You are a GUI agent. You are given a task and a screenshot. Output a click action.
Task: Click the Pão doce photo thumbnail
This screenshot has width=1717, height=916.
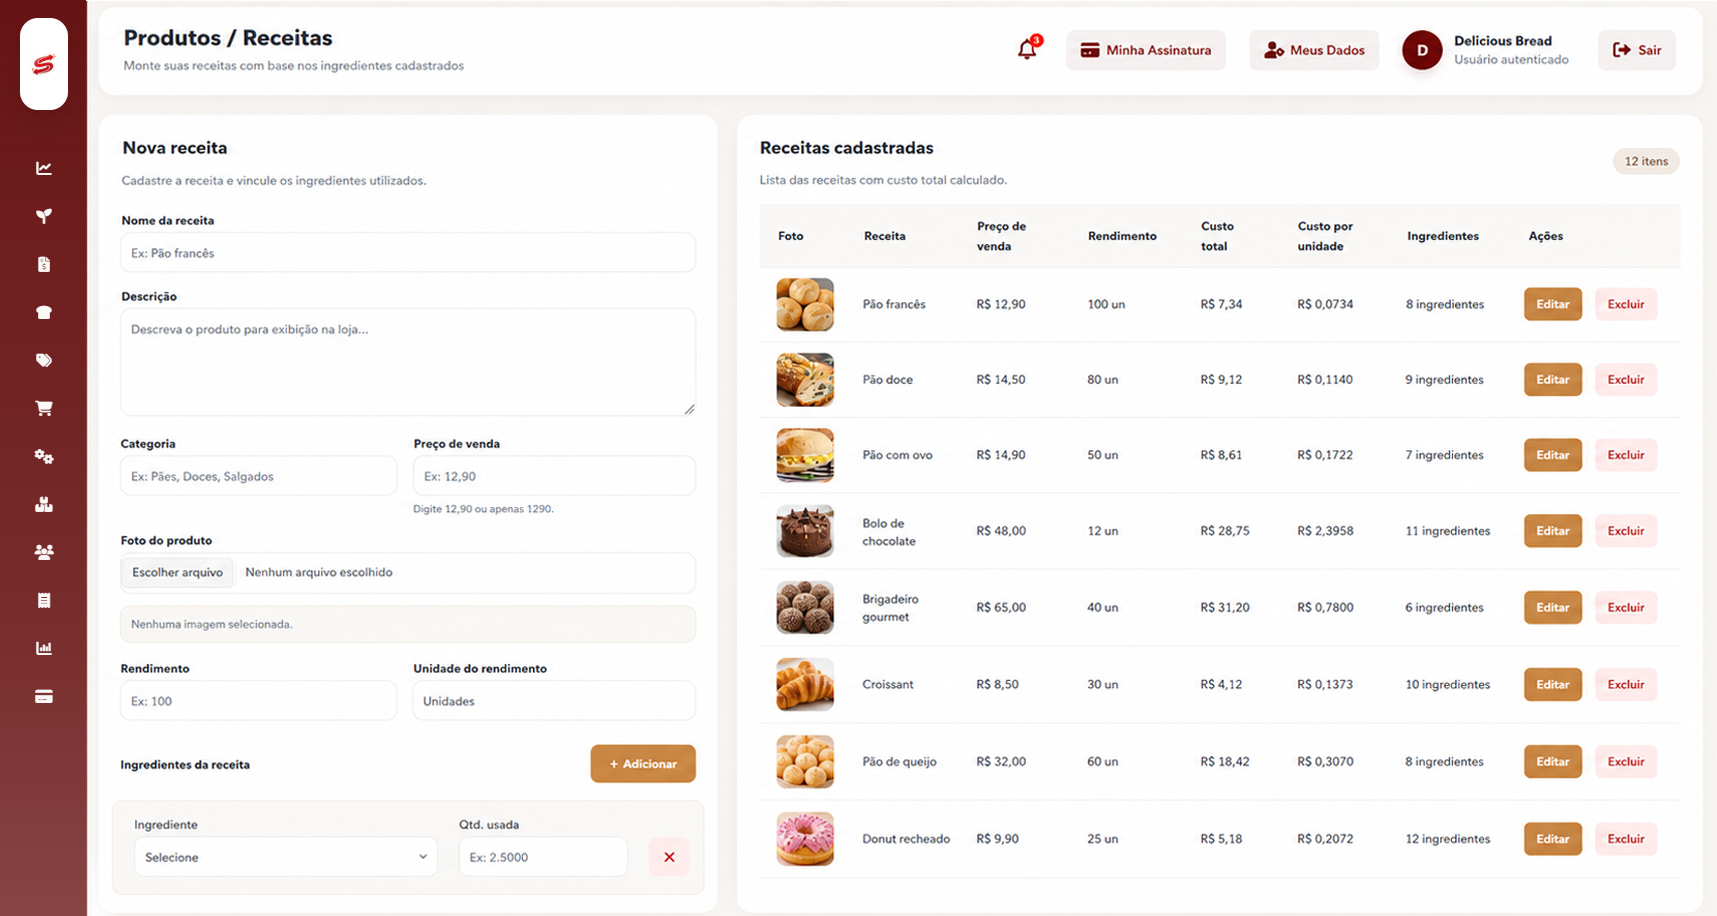click(805, 380)
